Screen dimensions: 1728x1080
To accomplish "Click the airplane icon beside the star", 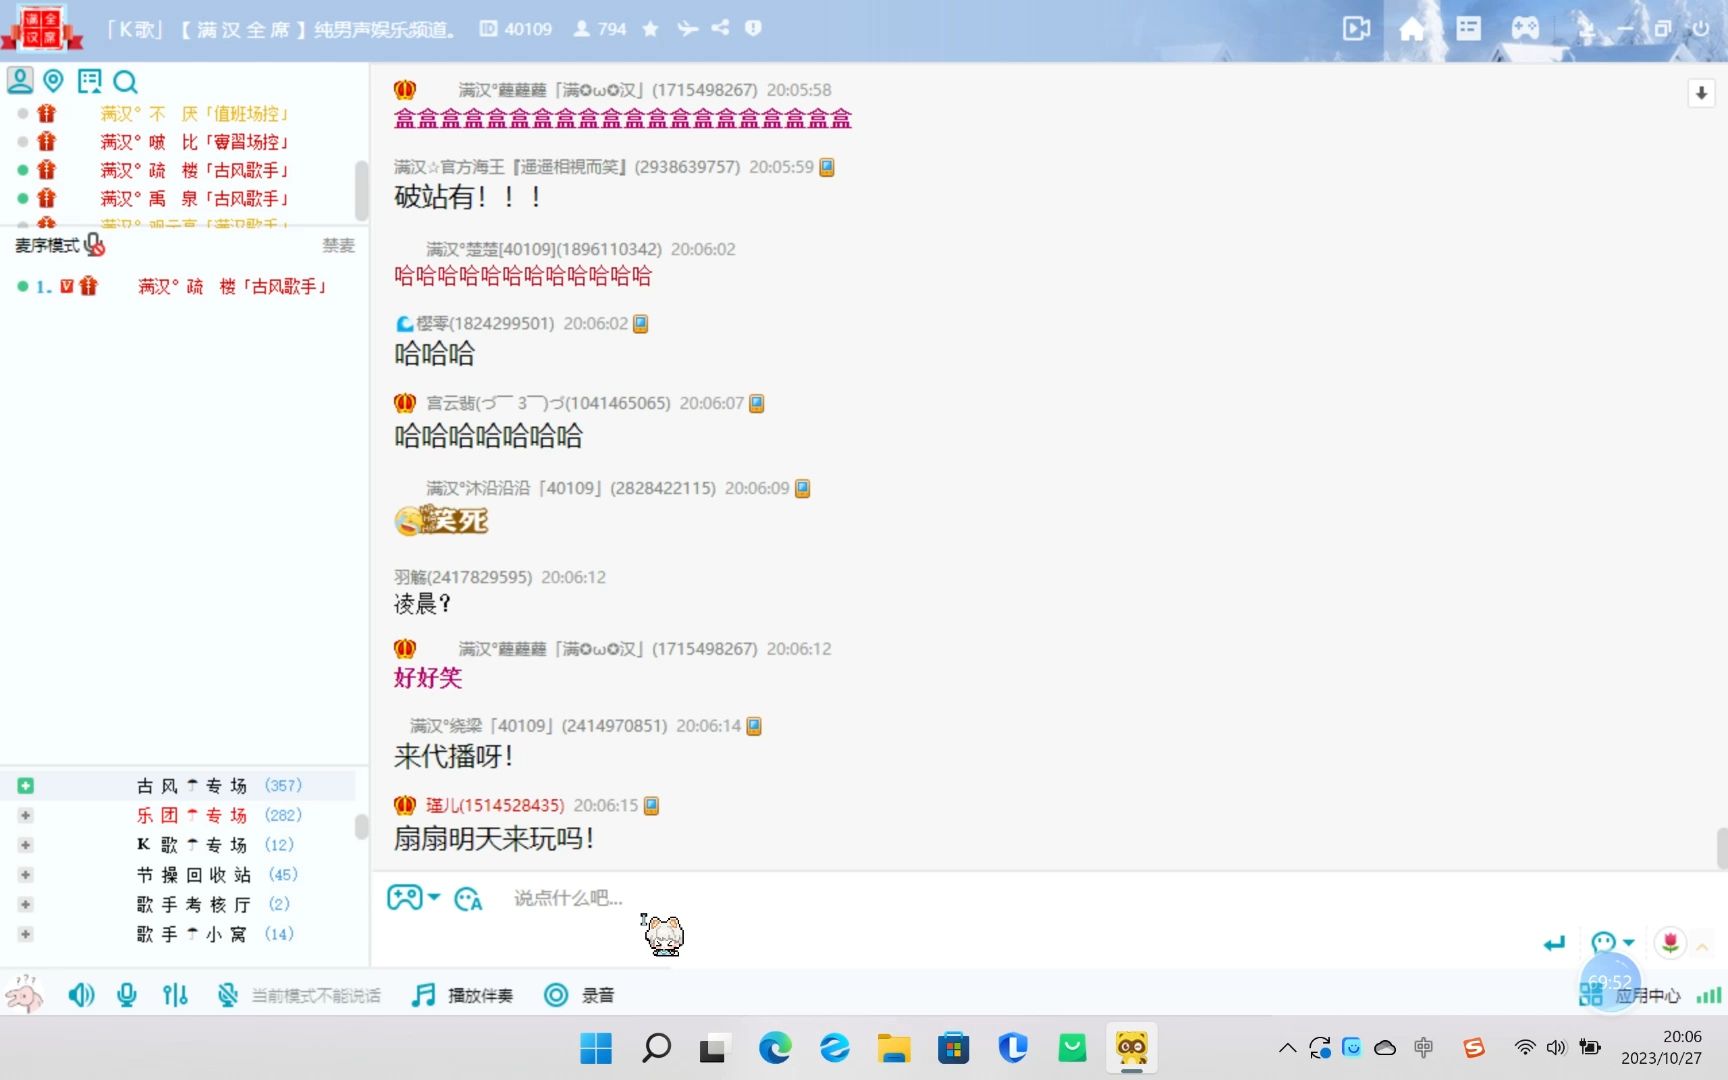I will coord(687,29).
